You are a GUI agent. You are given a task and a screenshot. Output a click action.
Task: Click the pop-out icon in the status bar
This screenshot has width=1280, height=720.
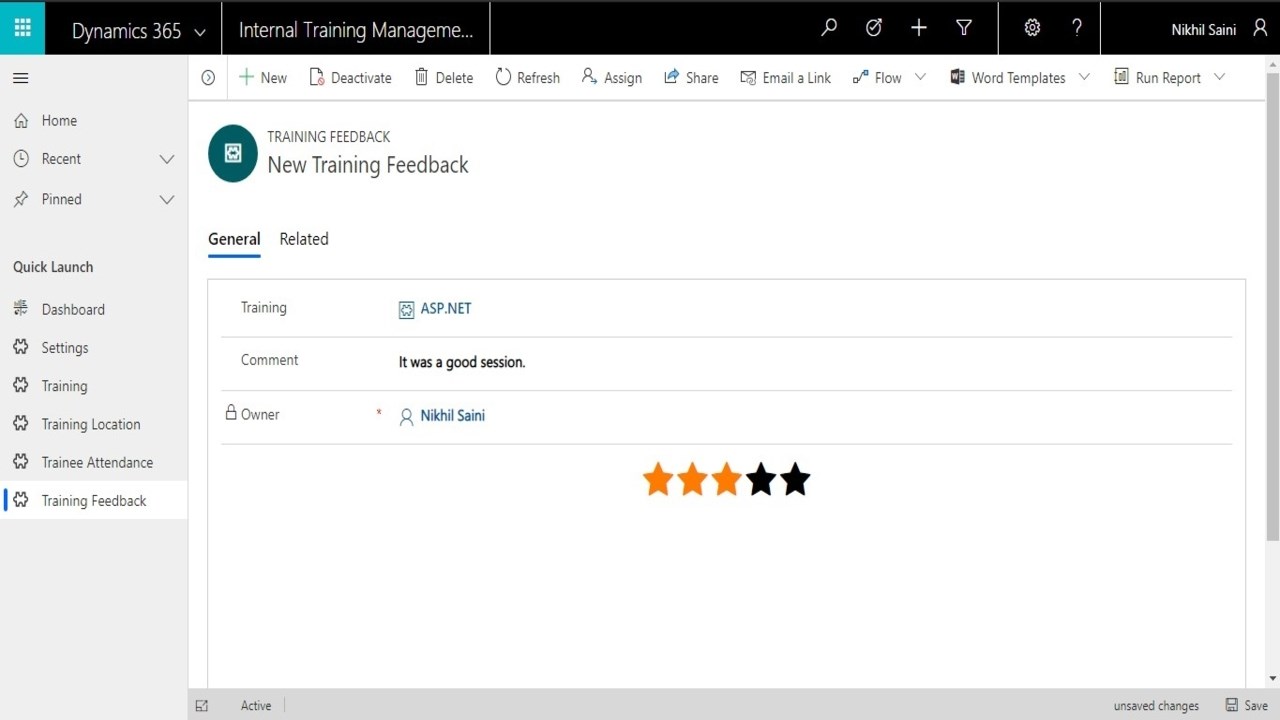click(x=202, y=706)
